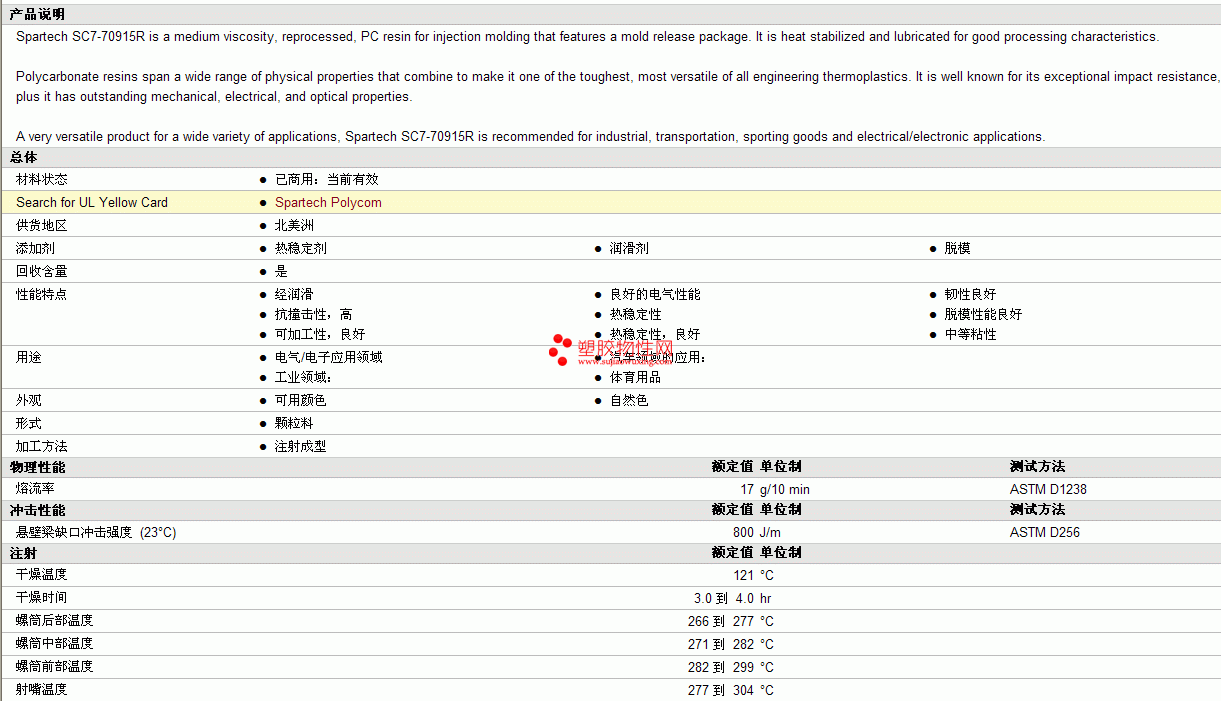Click the appearance value "自然色"
The height and width of the screenshot is (701, 1221).
coord(629,400)
